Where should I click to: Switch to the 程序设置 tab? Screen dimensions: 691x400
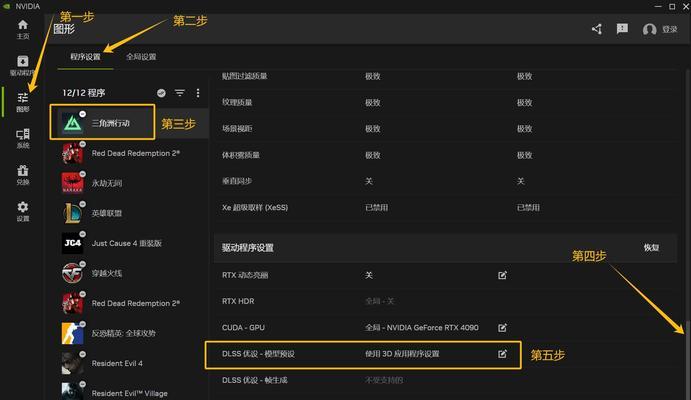(85, 57)
